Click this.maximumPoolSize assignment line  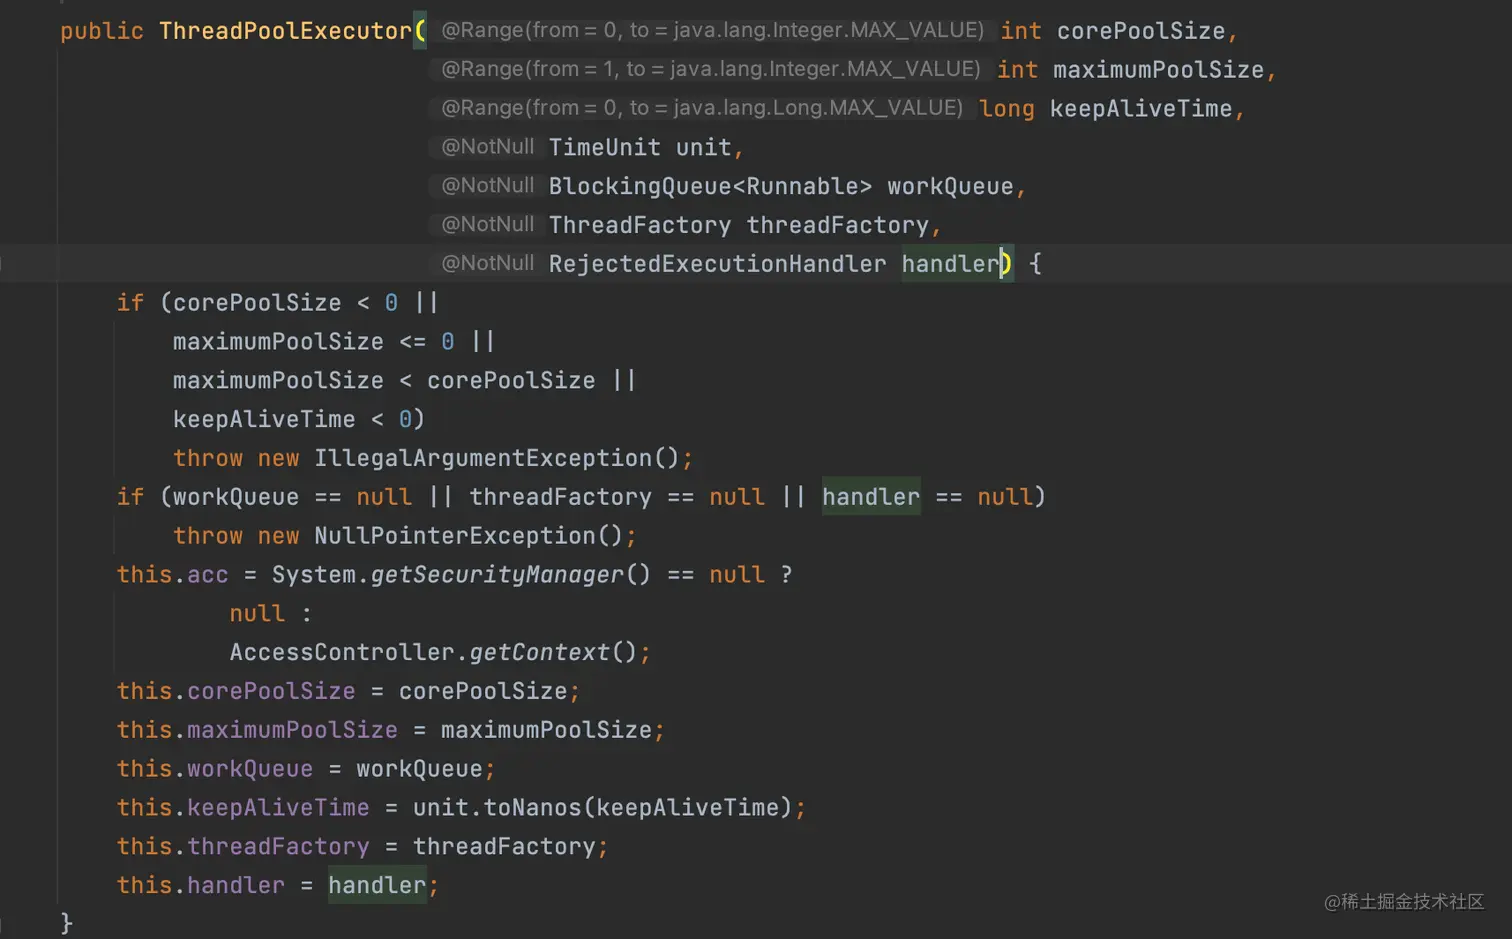coord(391,731)
